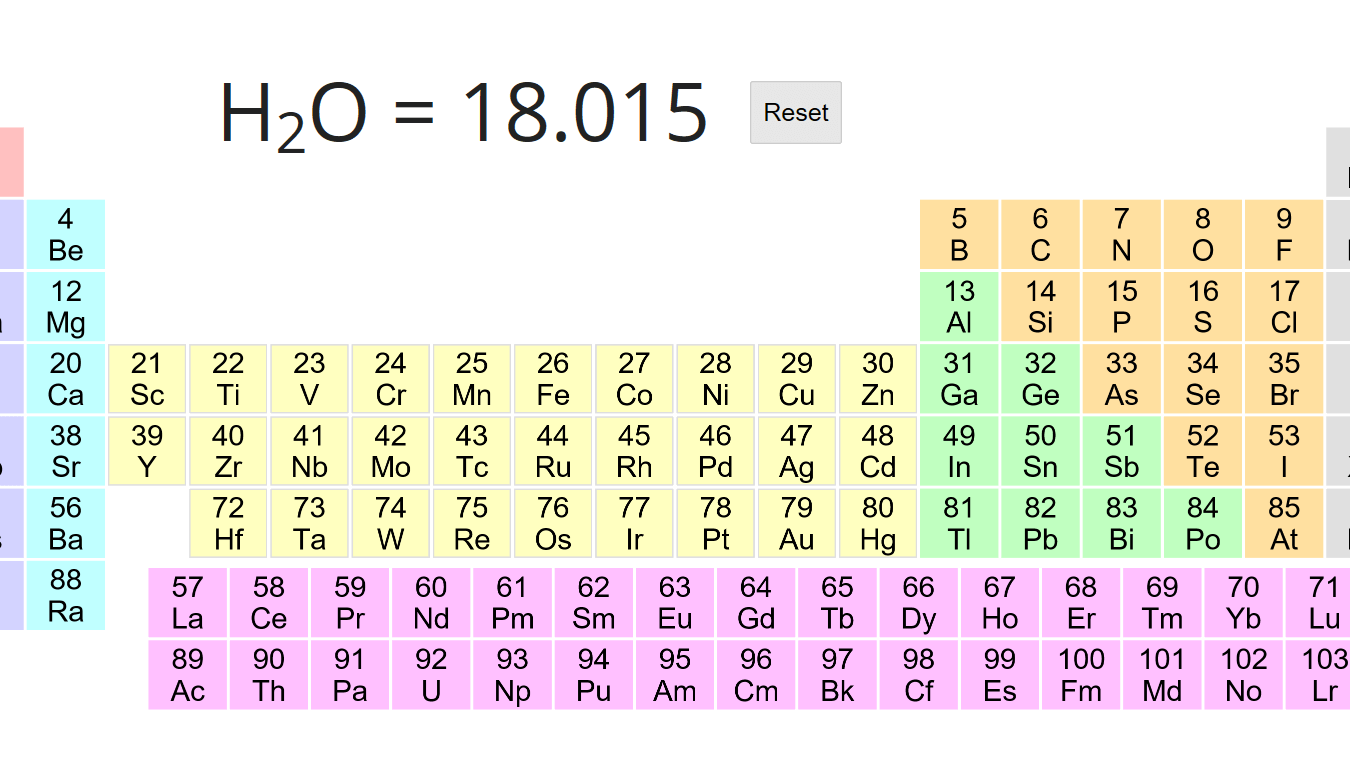This screenshot has height=759, width=1350.
Task: Click Gold in the periodic table
Action: pos(797,523)
